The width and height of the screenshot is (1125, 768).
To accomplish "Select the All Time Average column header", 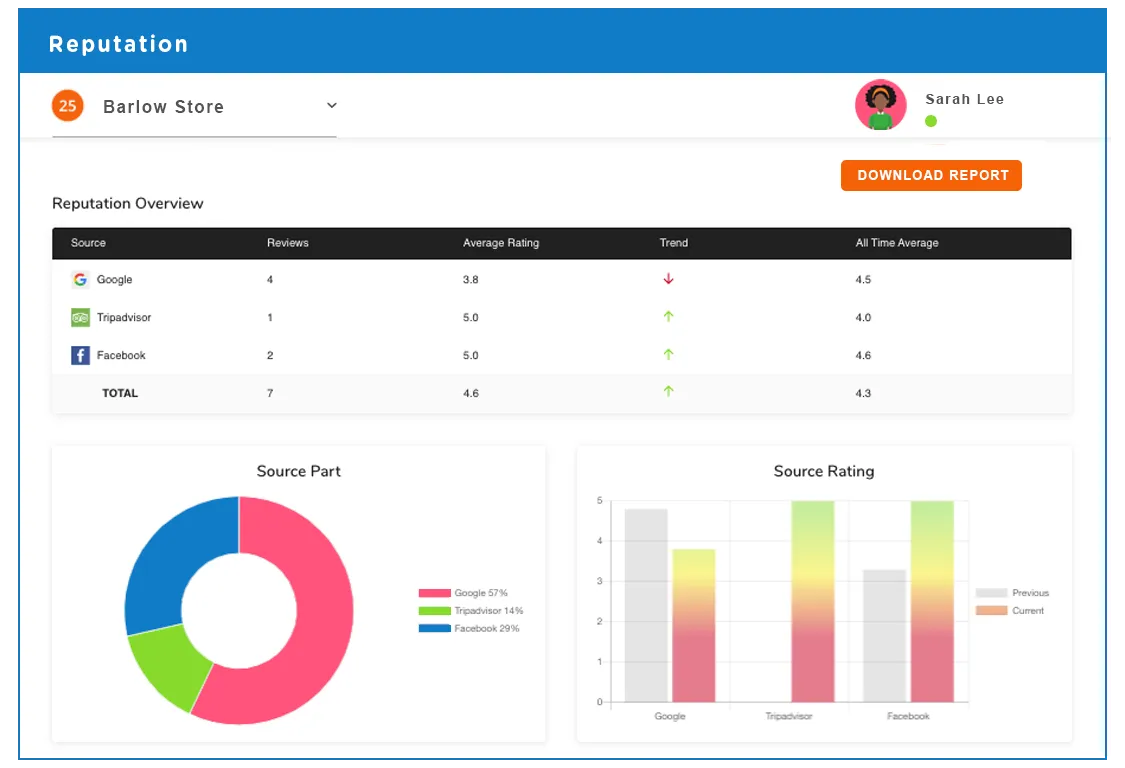I will pyautogui.click(x=897, y=242).
